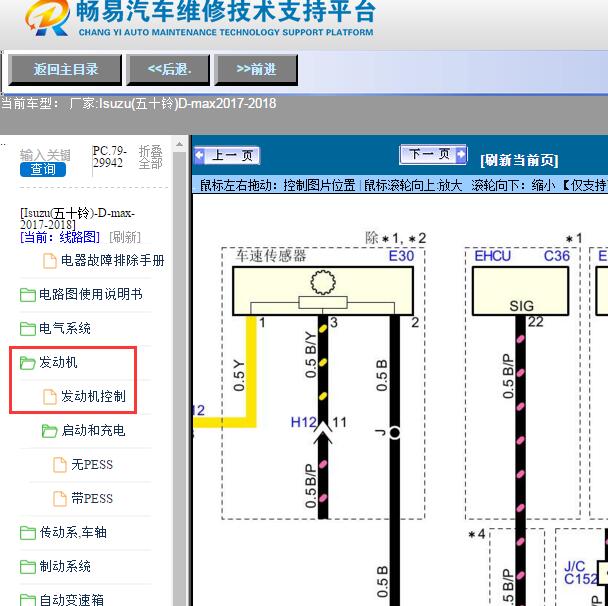Click the 车速传感器 label in diagram
Image resolution: width=608 pixels, height=606 pixels.
271,256
